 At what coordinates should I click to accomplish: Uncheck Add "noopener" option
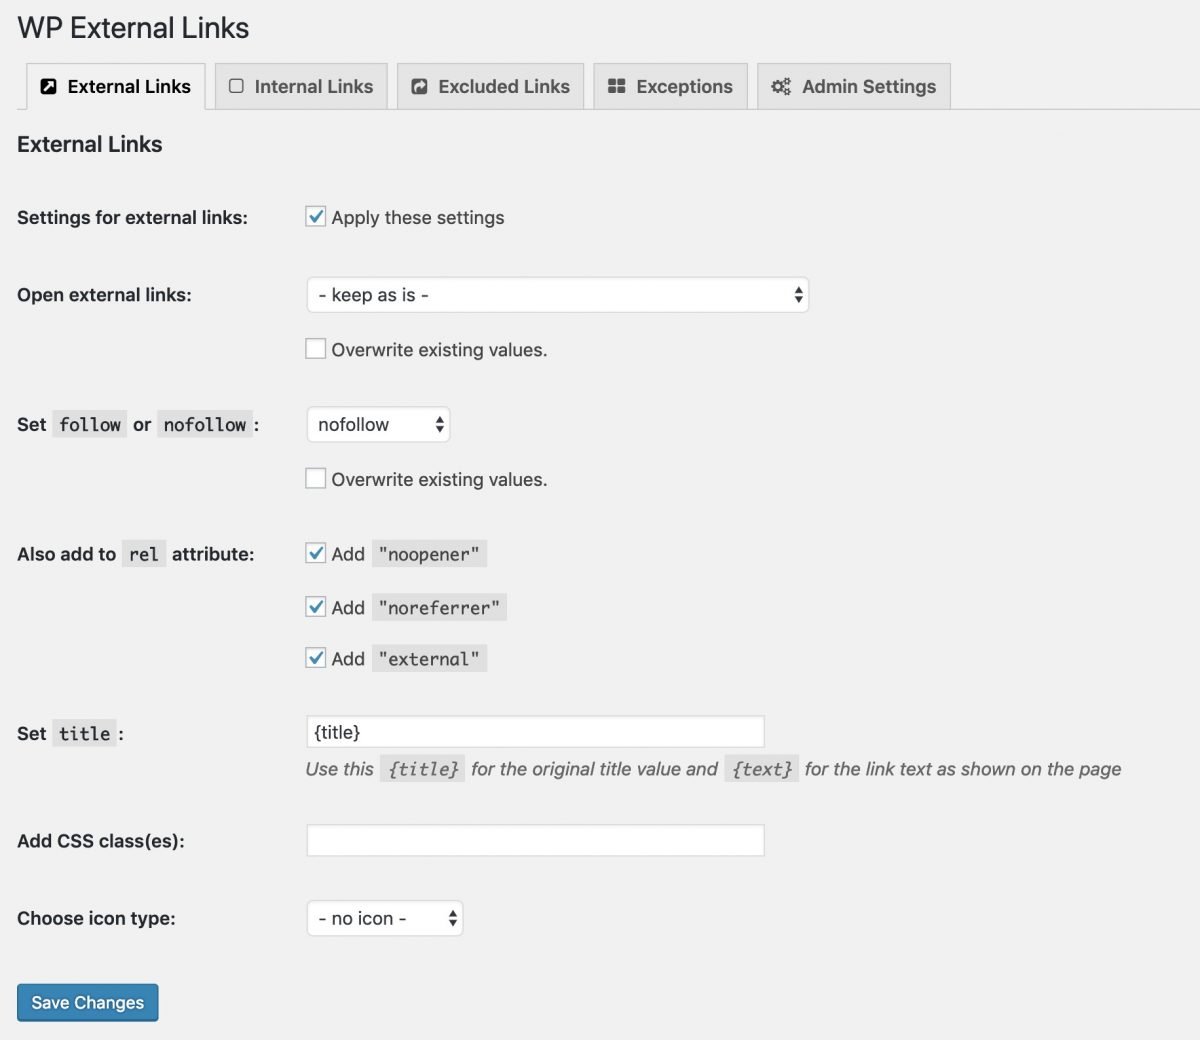[x=315, y=553]
